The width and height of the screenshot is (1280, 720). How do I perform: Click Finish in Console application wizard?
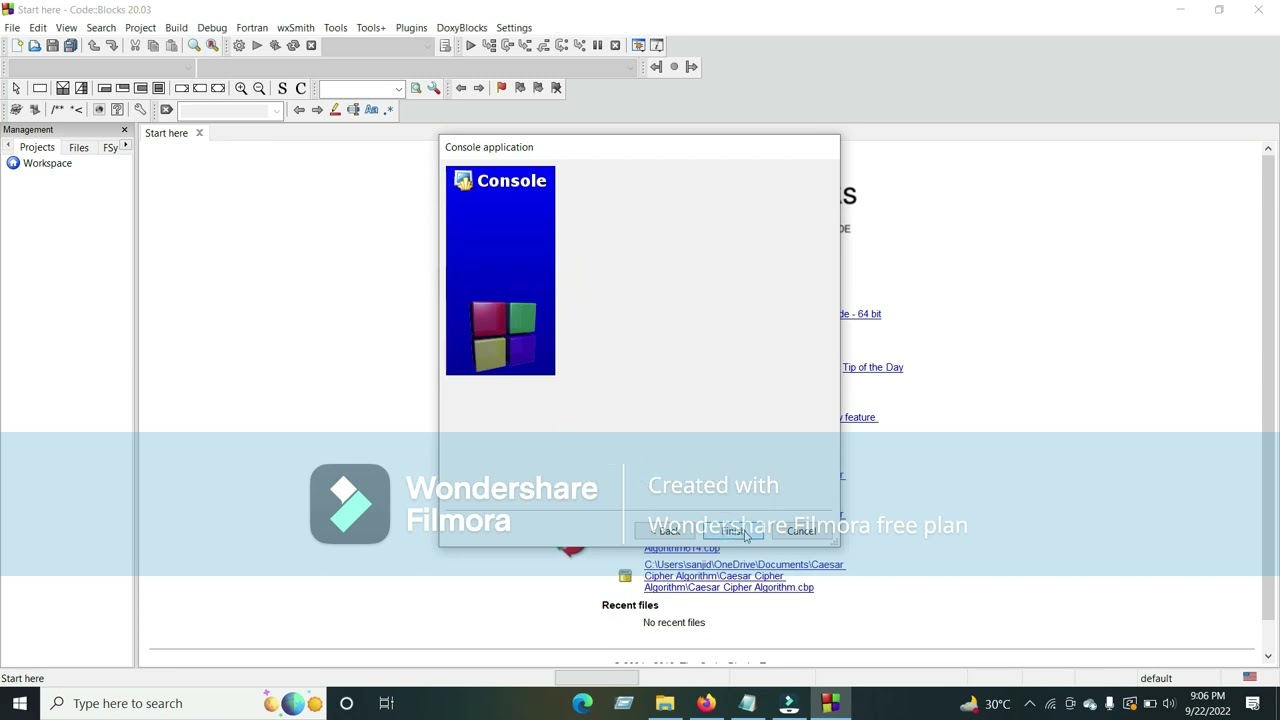click(733, 531)
